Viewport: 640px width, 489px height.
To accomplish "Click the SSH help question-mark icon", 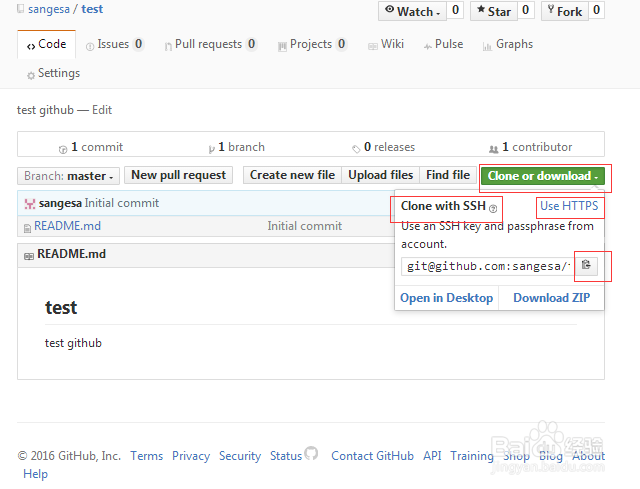I will 493,209.
